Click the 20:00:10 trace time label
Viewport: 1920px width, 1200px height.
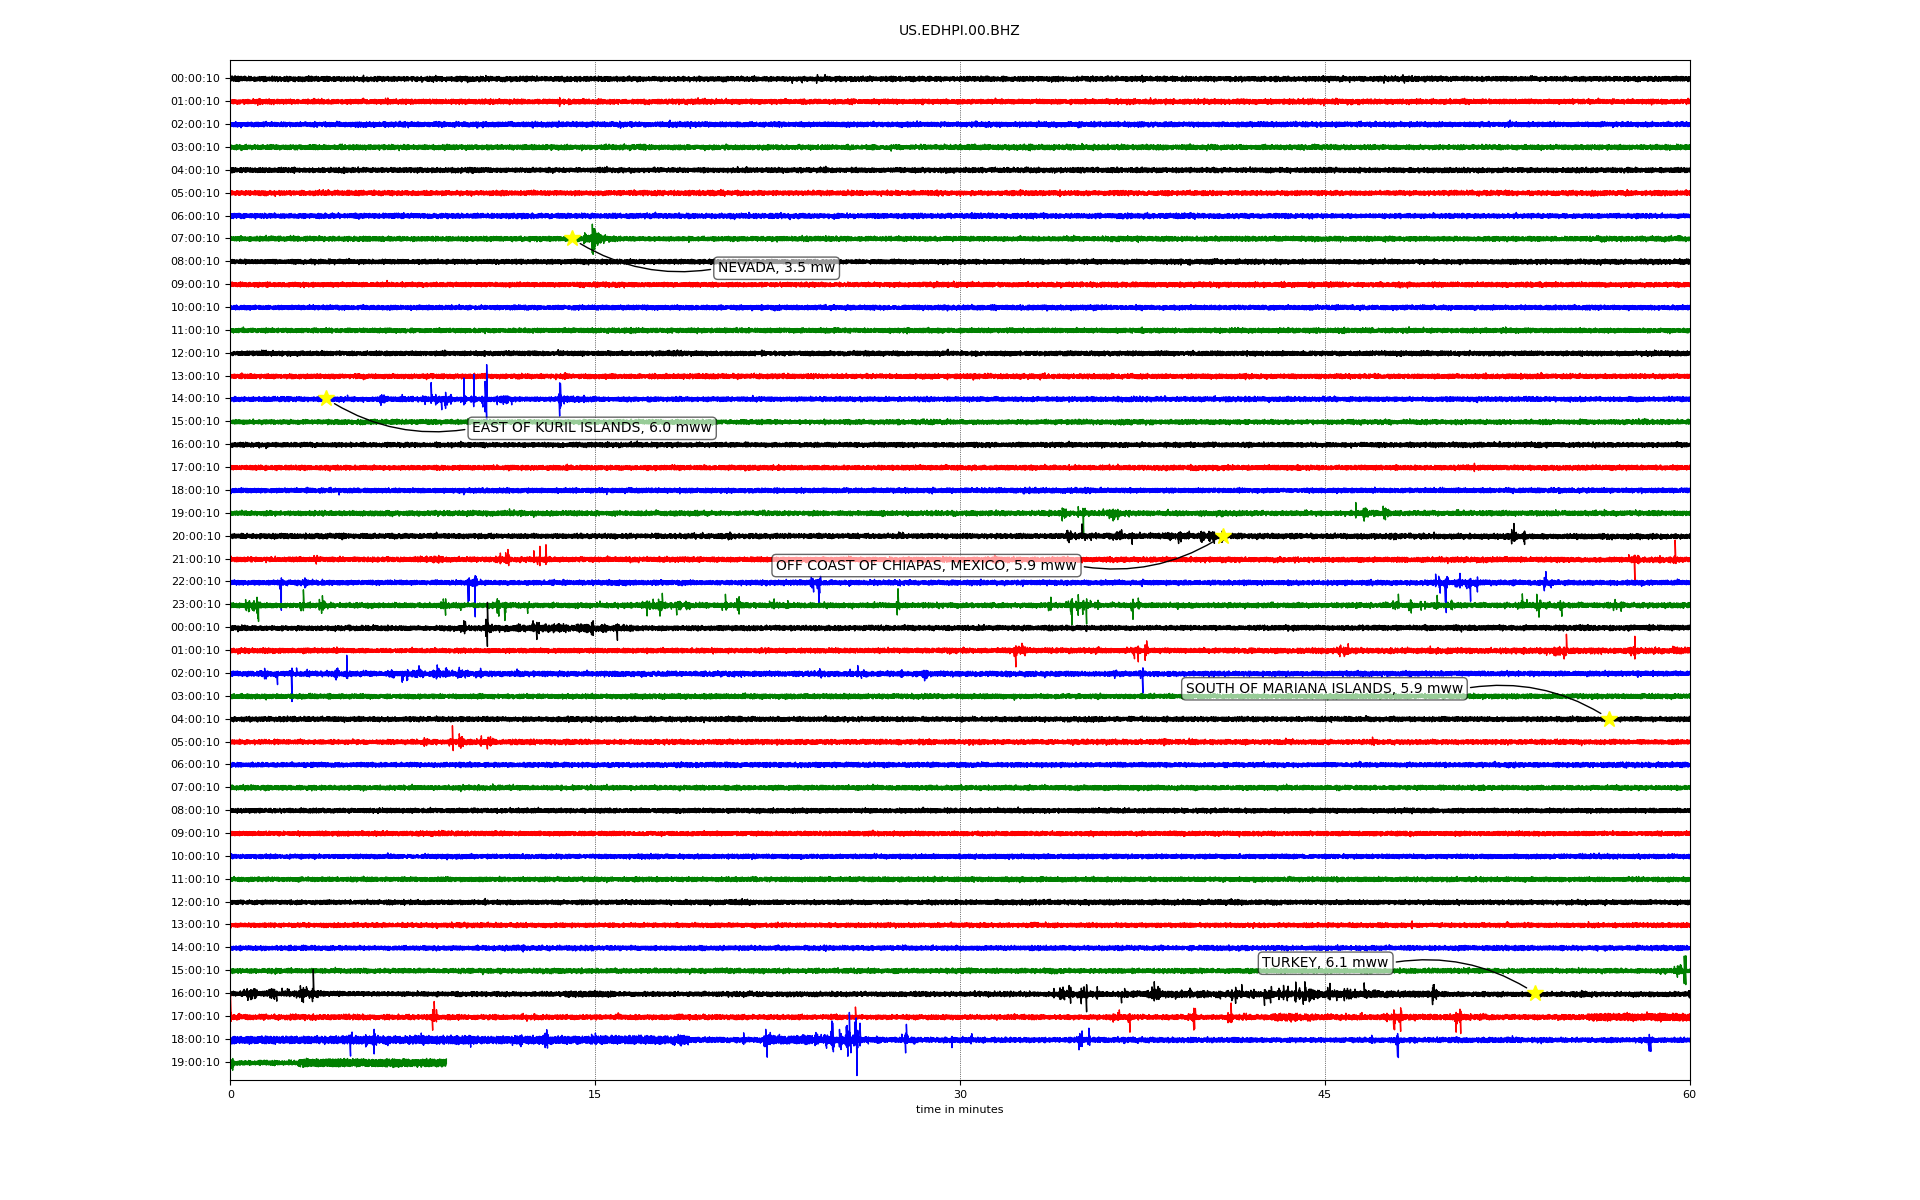195,537
